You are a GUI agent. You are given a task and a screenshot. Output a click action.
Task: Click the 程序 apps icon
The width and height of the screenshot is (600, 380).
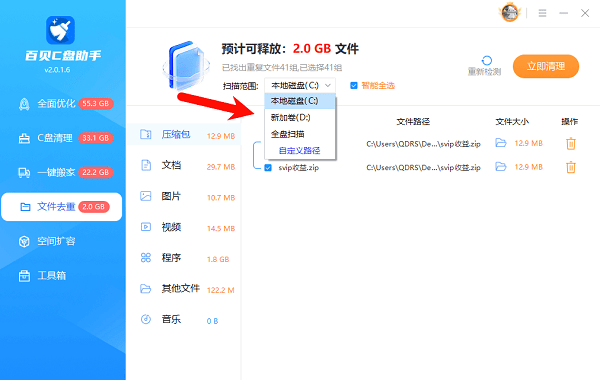[x=146, y=258]
